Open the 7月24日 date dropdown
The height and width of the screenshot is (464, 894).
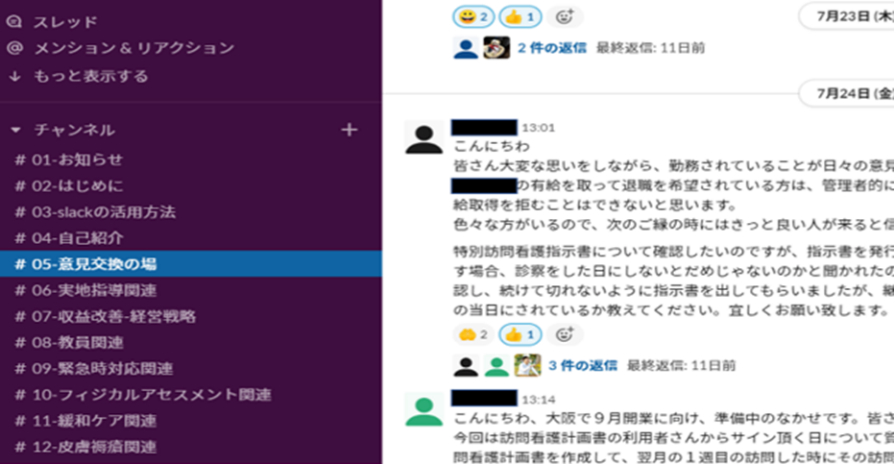(847, 93)
